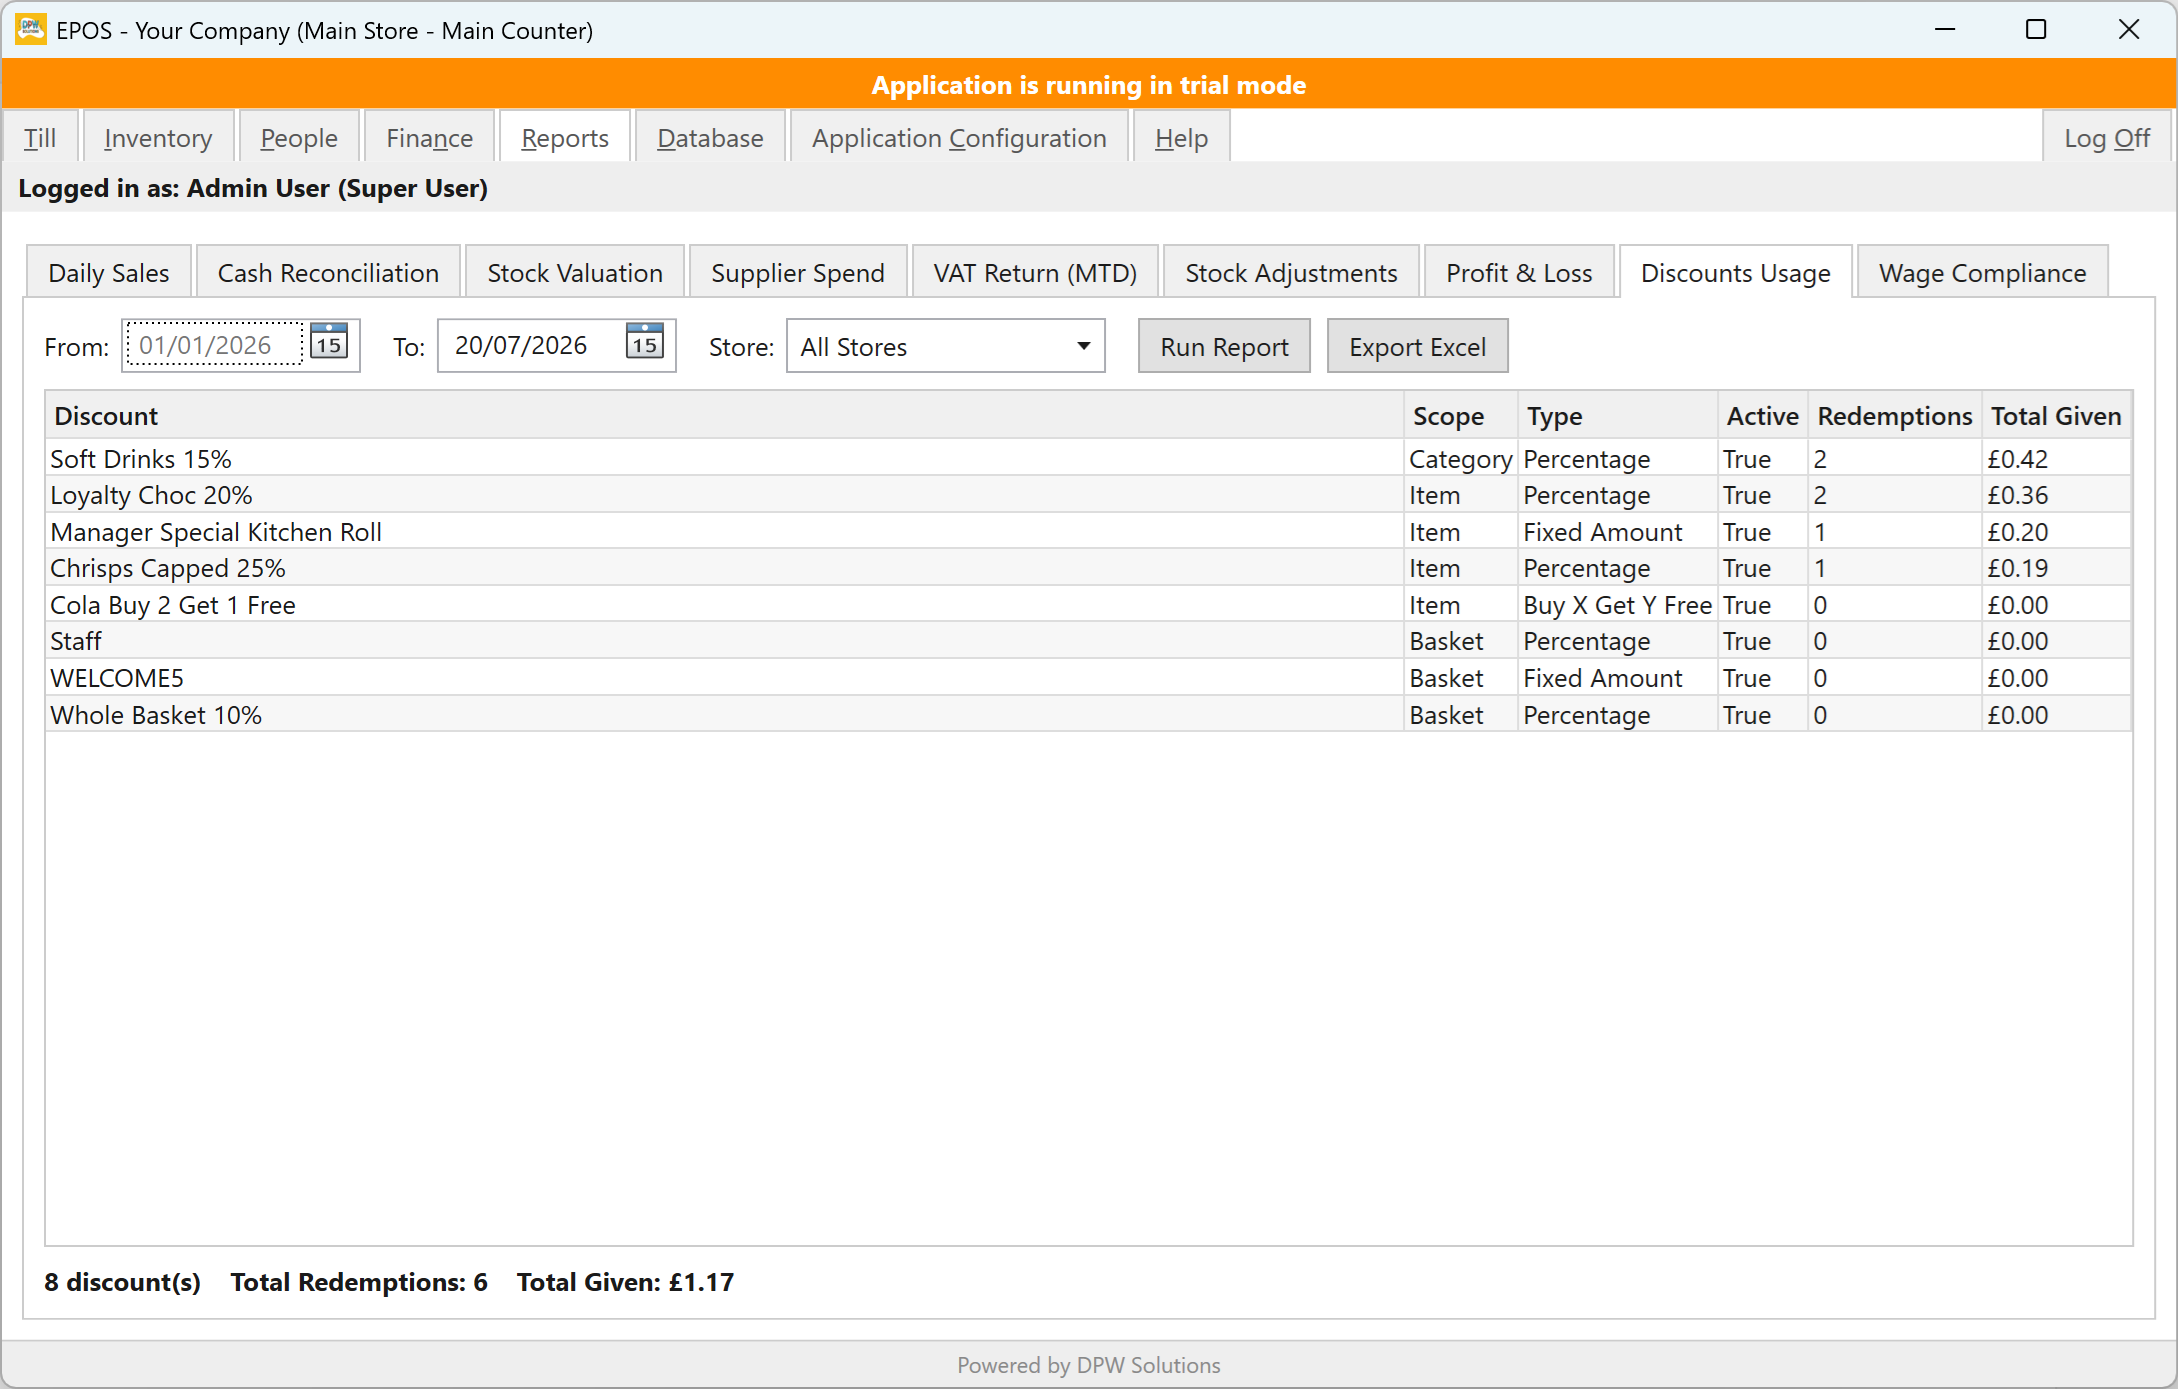The image size is (2178, 1389).
Task: Open the From date calendar picker
Action: [329, 343]
